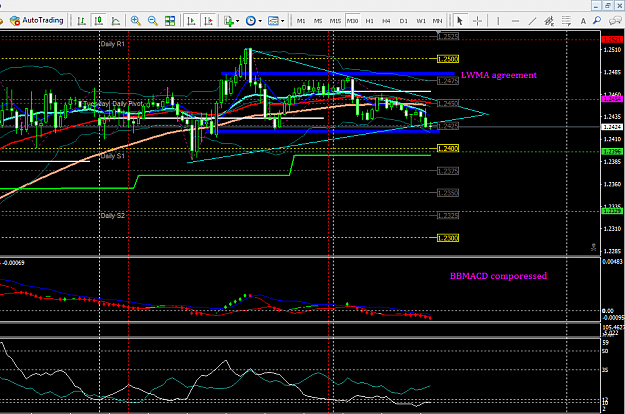Select the horizontal line drawing tool
The width and height of the screenshot is (625, 414).
515,21
